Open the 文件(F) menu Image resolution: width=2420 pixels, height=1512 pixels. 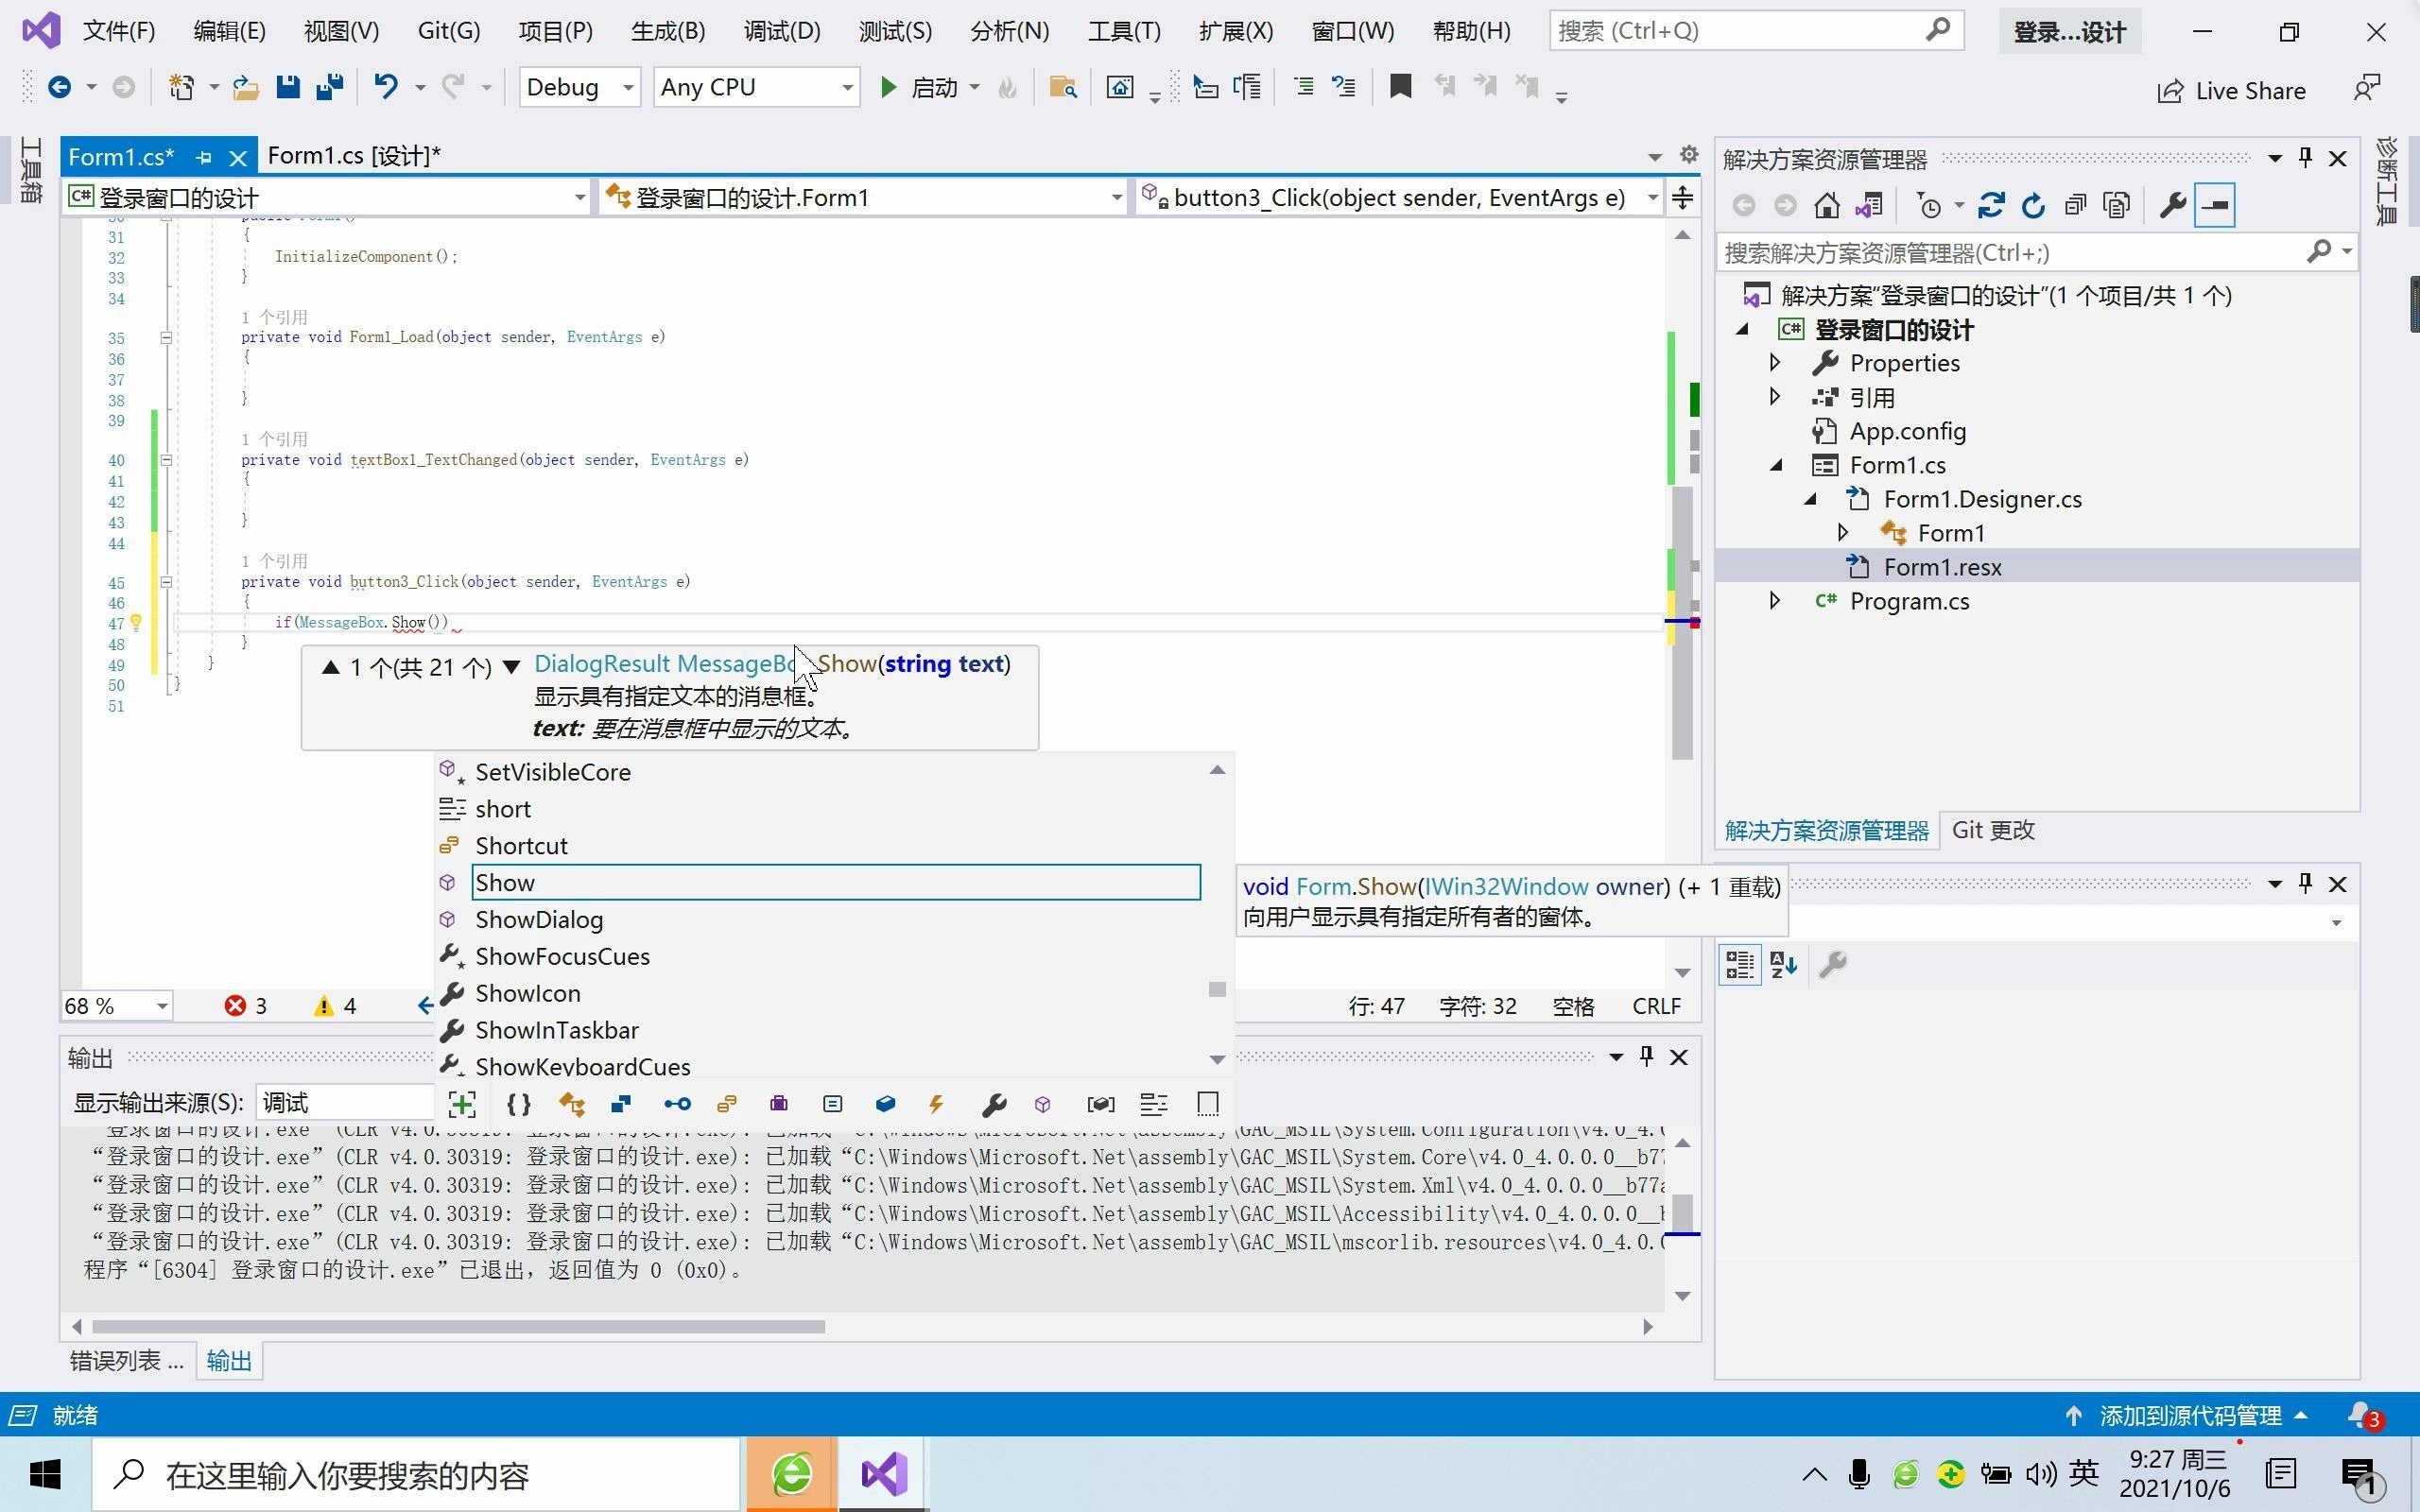118,31
